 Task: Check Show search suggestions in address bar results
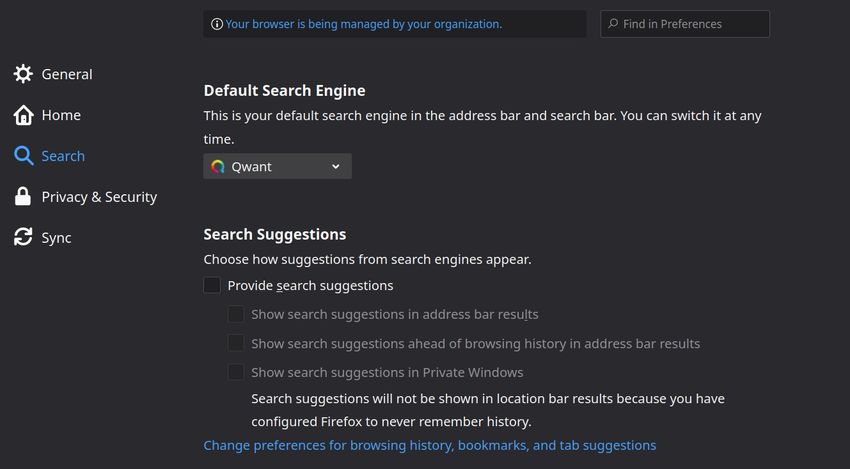[236, 314]
